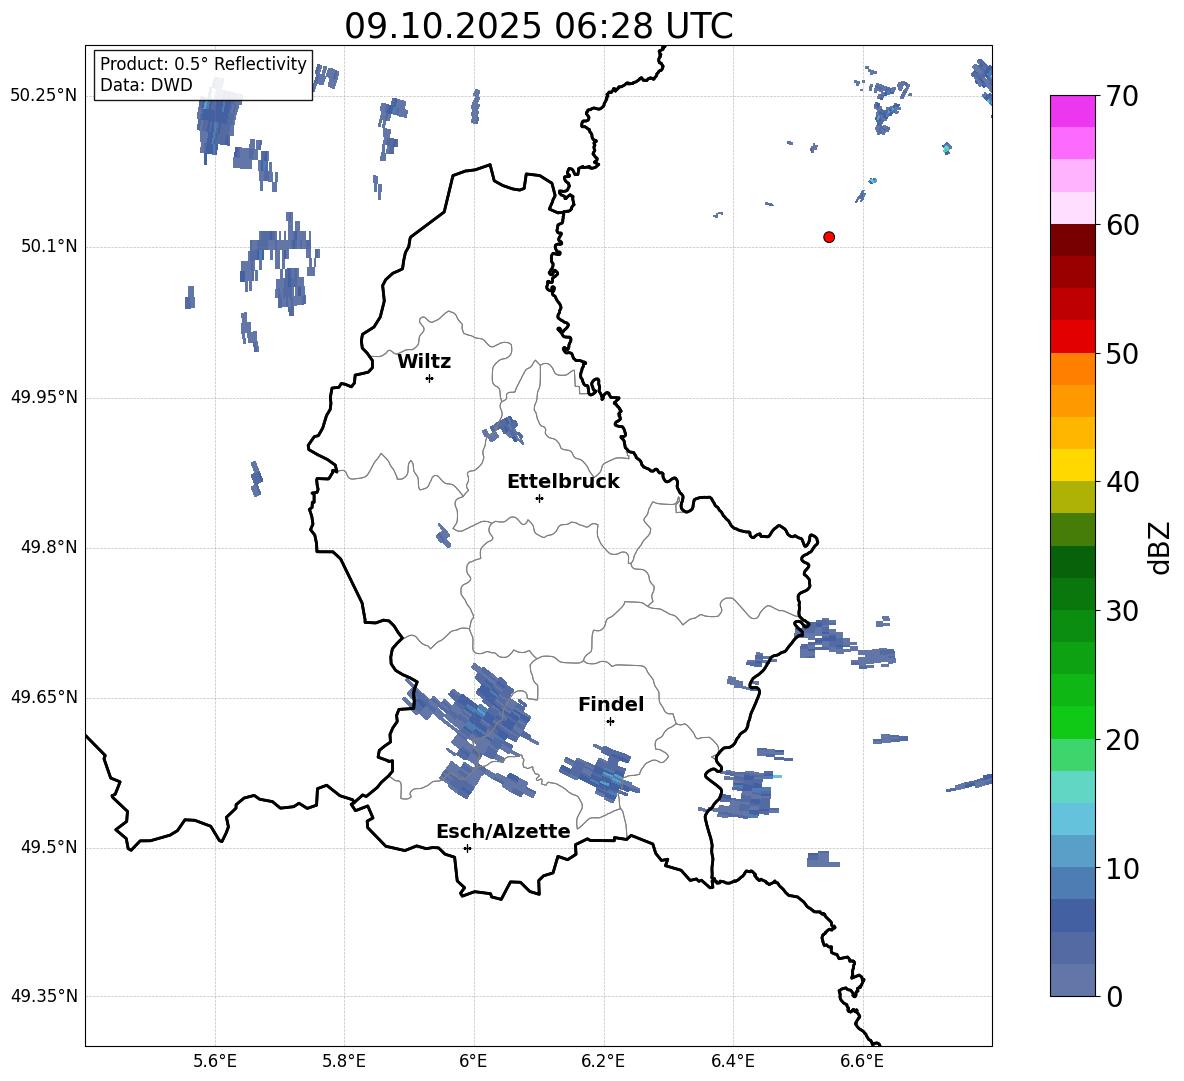
Task: Click the 5.8°E longitude label
Action: (344, 1061)
